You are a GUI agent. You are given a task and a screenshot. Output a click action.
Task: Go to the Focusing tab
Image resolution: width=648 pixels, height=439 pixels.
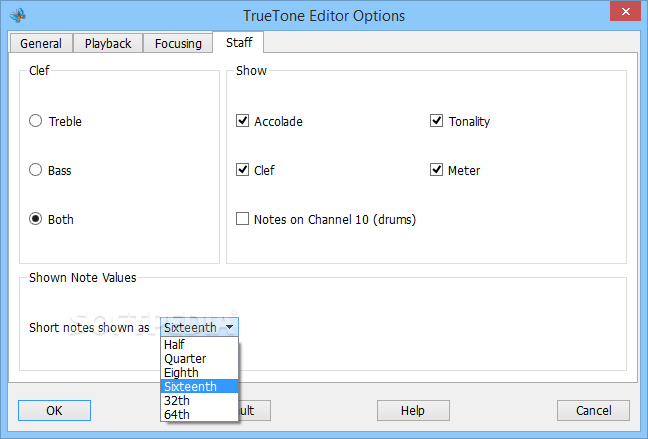click(178, 43)
